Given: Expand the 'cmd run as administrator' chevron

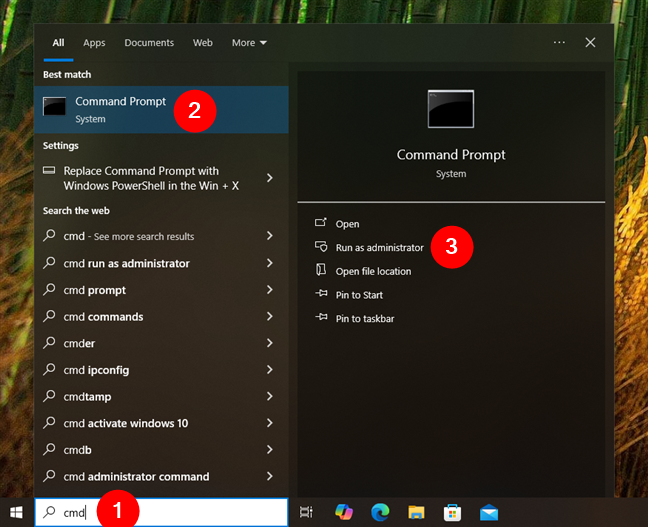Looking at the screenshot, I should point(269,263).
